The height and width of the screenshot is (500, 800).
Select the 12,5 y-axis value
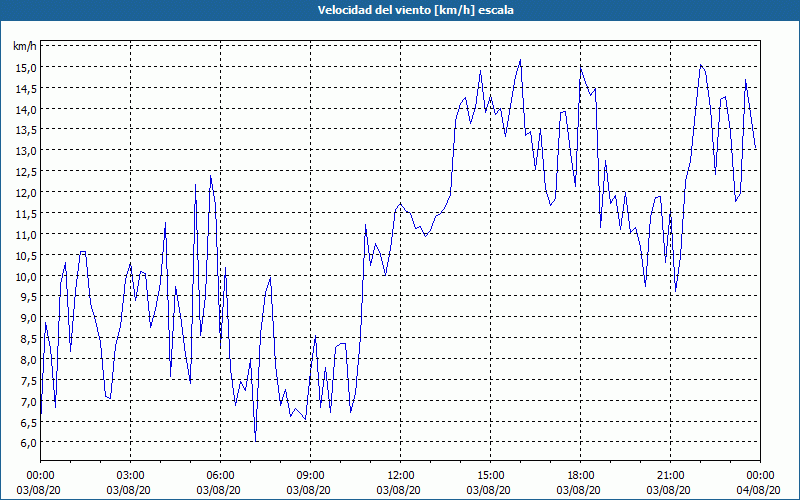[25, 172]
